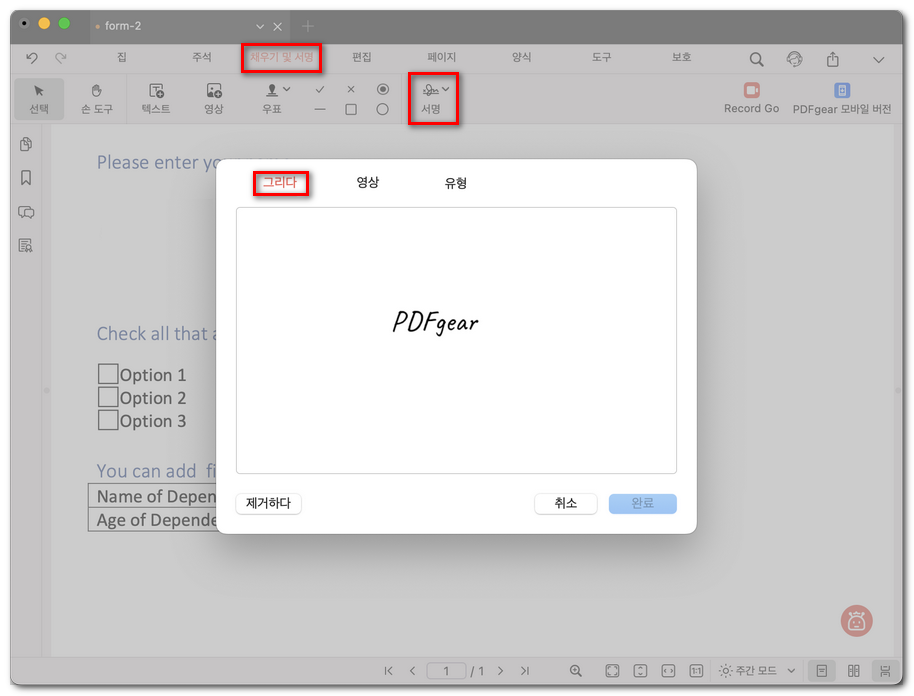Open the 도구 tools tab
Screen dimensions: 914x696
pos(601,57)
